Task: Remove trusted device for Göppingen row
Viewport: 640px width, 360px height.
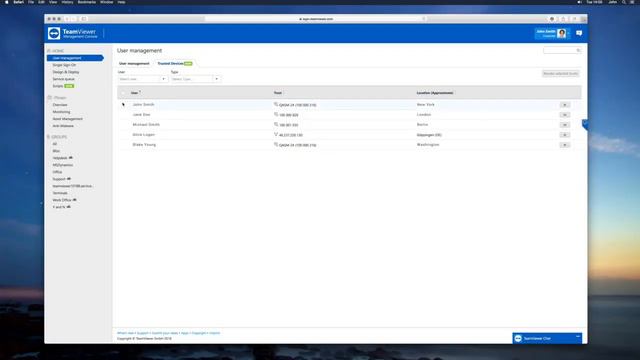Action: [564, 135]
